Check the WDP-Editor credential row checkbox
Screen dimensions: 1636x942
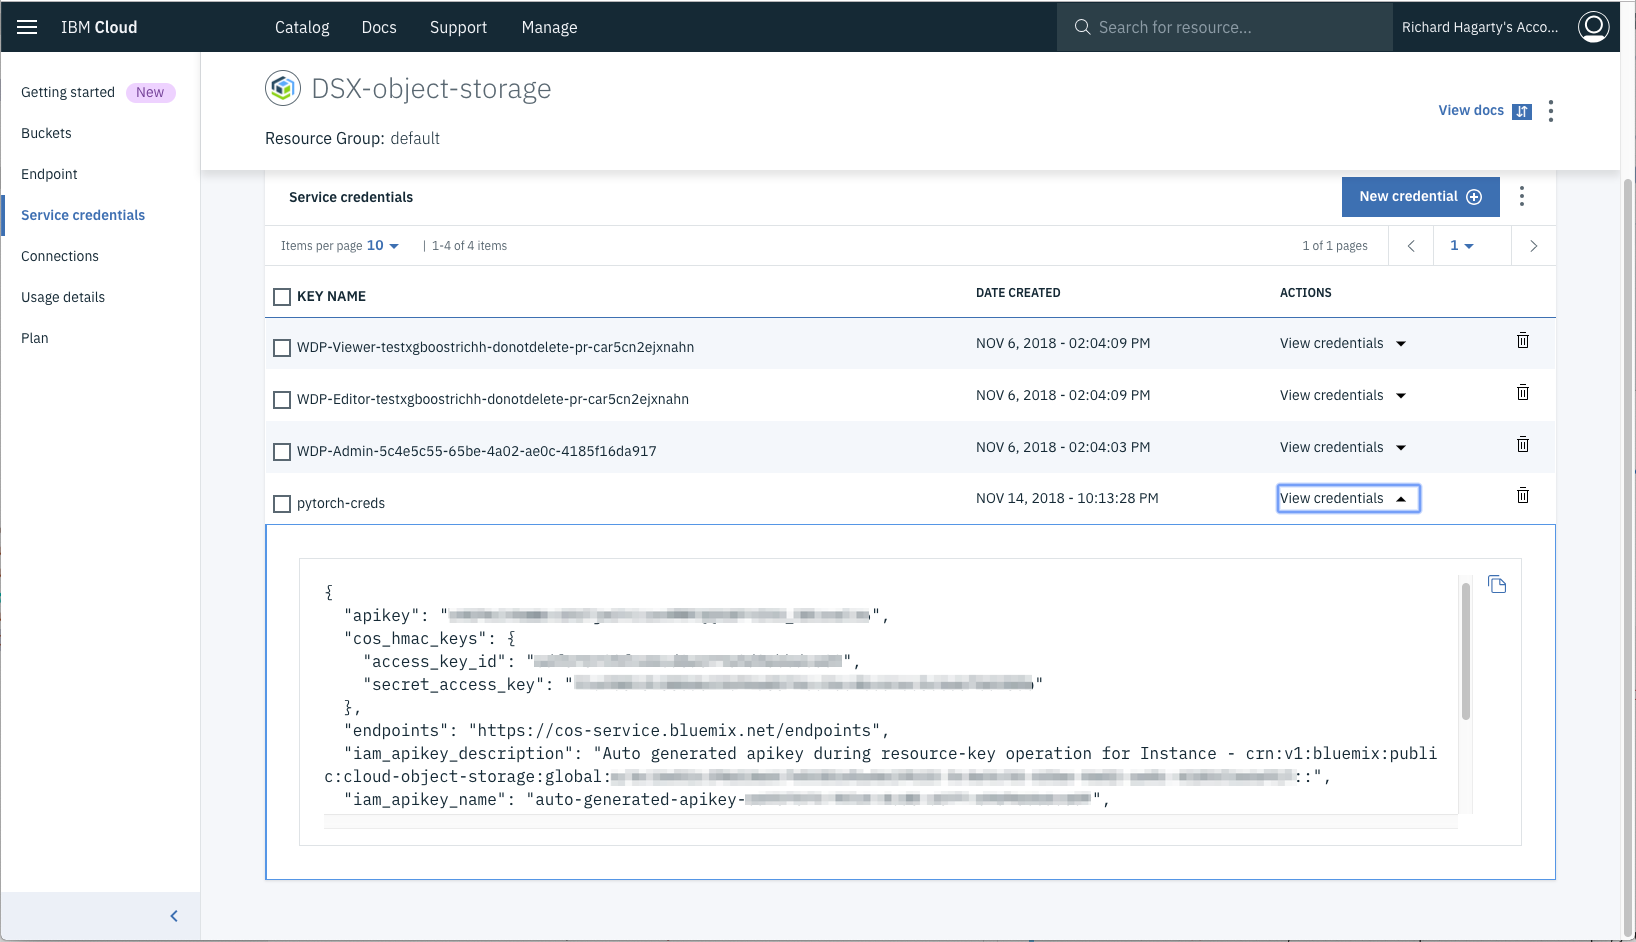(282, 400)
